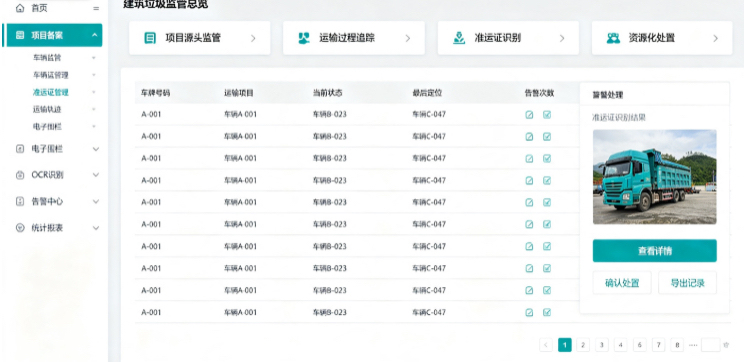Click the pagination ellipsis for more pages
Screen dimensions: 744x362
pyautogui.click(x=693, y=345)
